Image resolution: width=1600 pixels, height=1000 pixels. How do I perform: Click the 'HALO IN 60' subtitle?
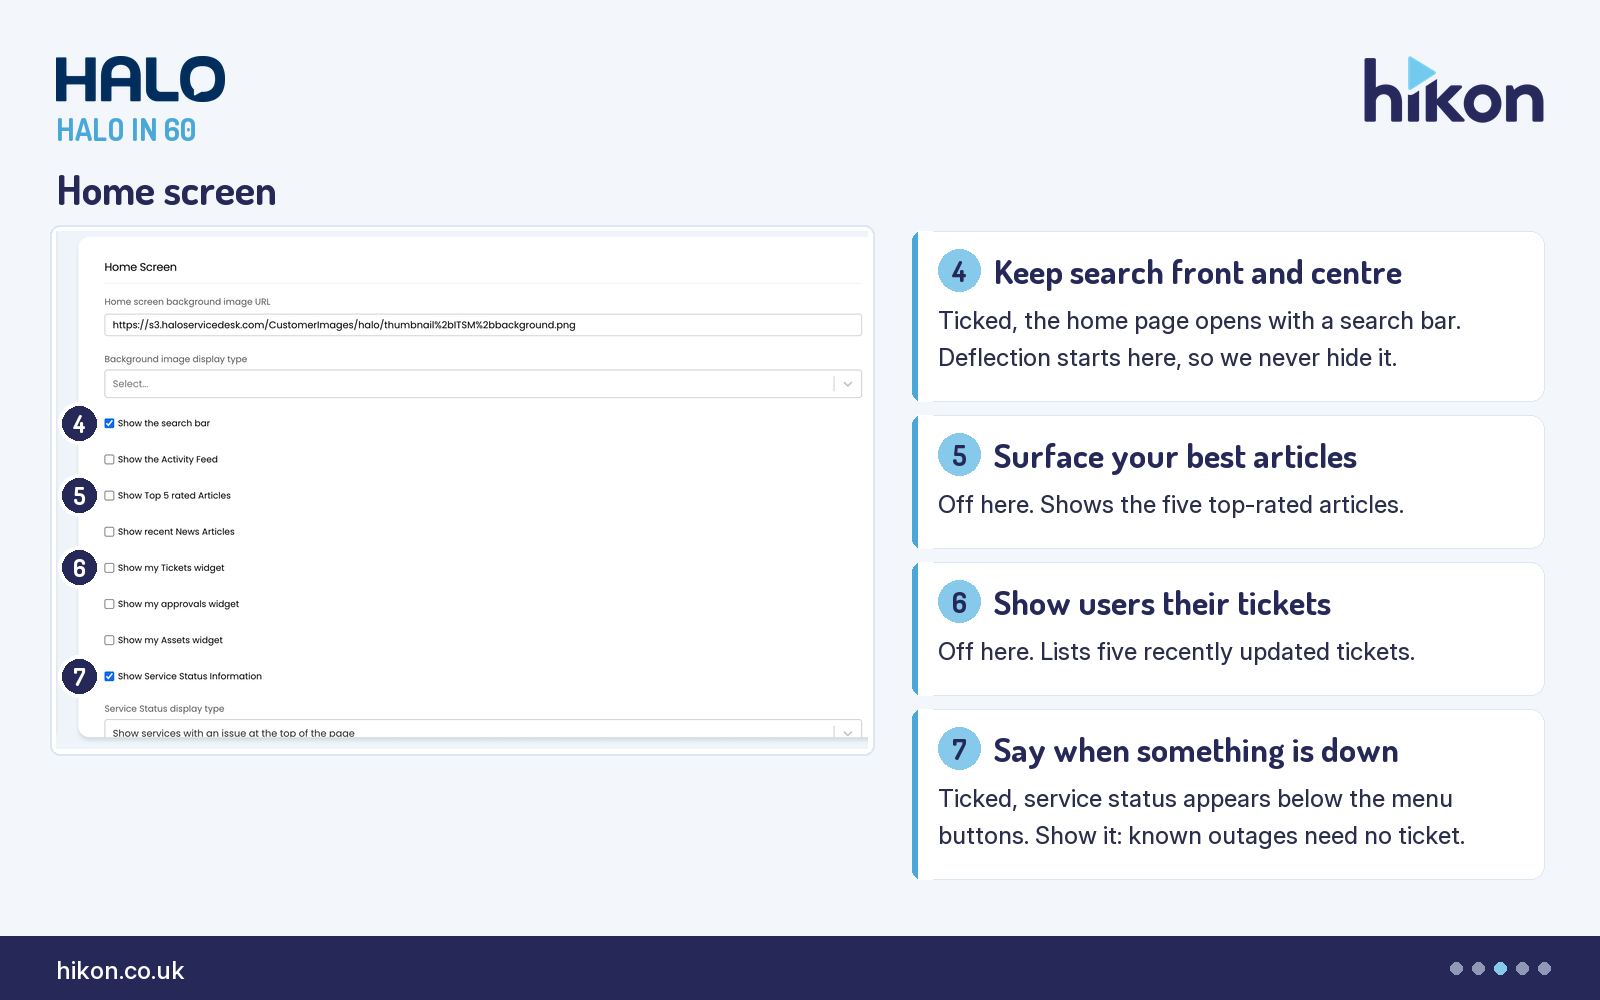click(x=126, y=130)
